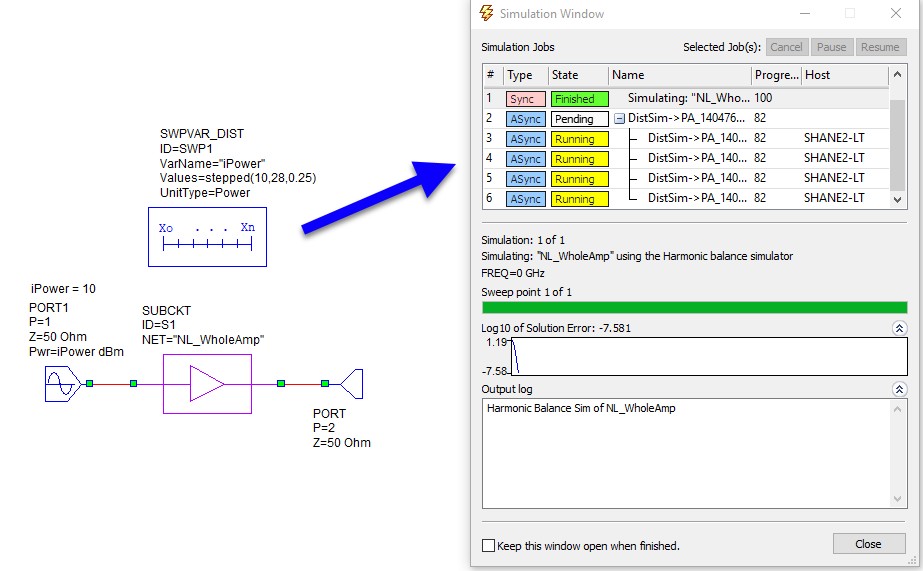Viewport: 923px width, 571px height.
Task: Click the Pending state badge
Action: pos(579,119)
